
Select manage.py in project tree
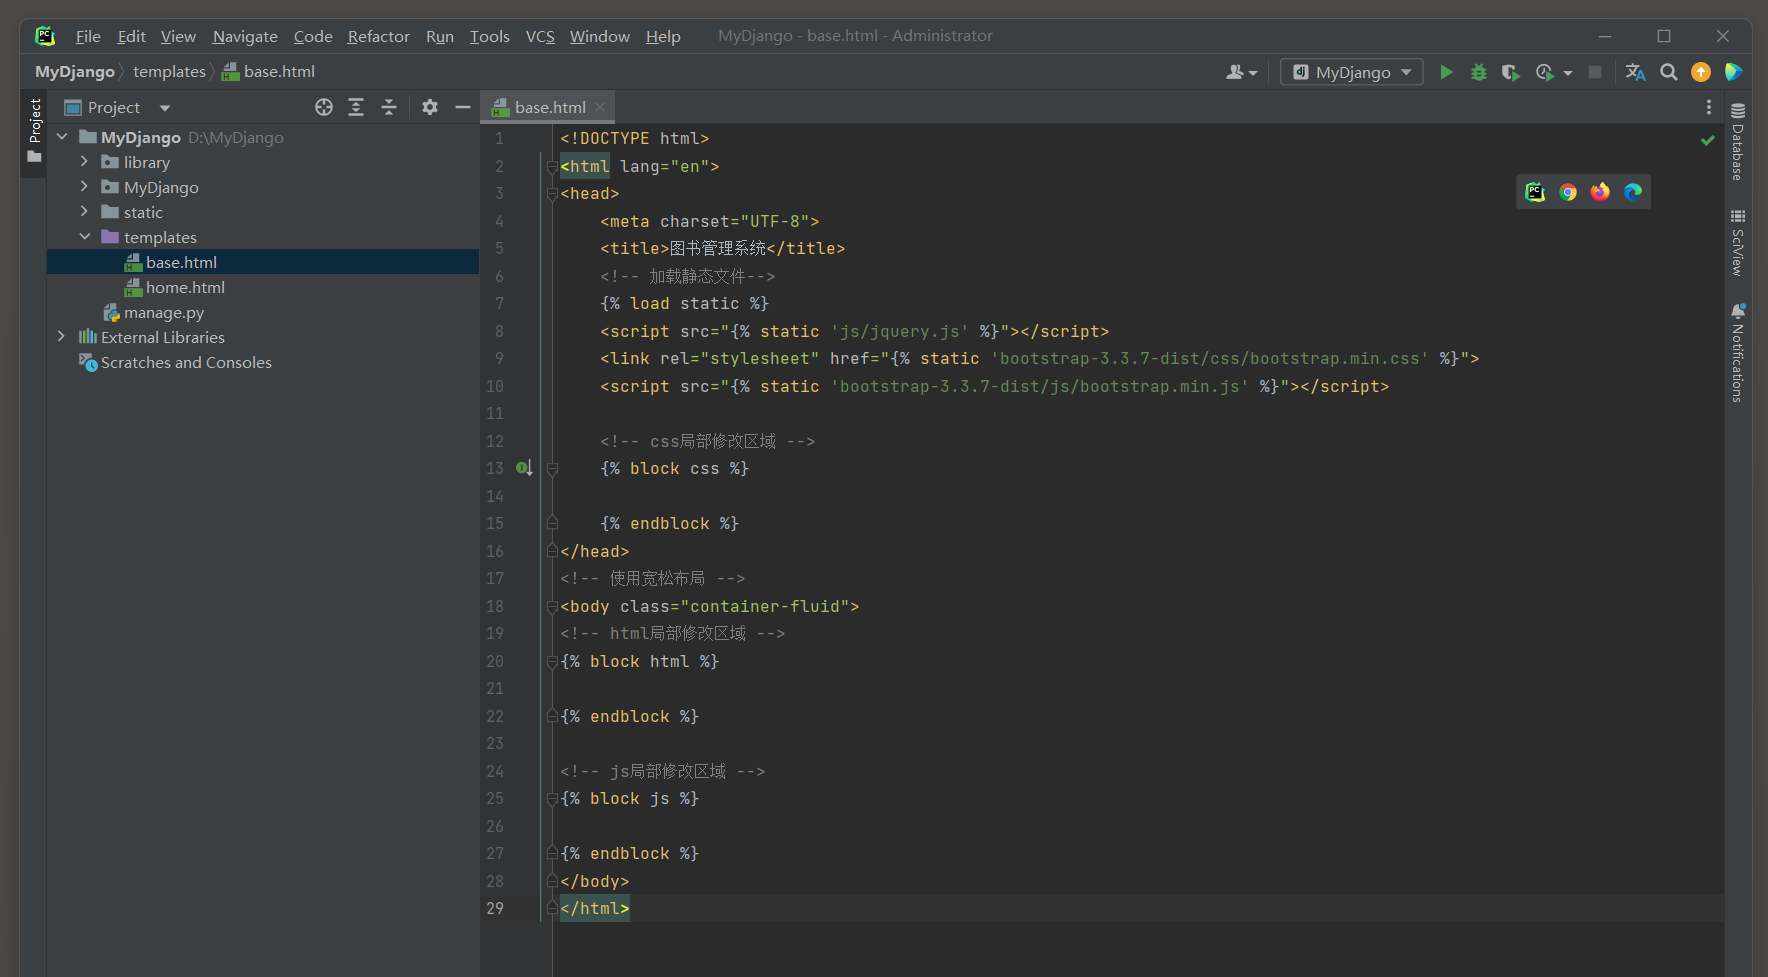pyautogui.click(x=164, y=312)
